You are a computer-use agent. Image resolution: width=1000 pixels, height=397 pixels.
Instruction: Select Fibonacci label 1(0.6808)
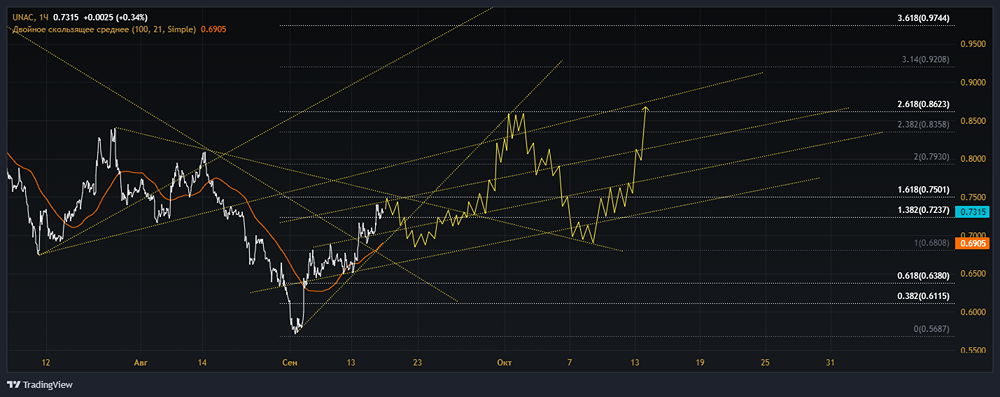coord(931,243)
